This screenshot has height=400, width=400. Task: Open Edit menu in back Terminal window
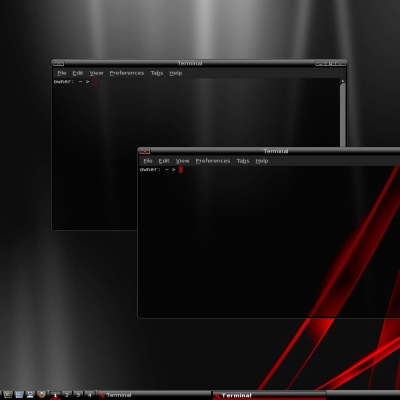click(78, 73)
